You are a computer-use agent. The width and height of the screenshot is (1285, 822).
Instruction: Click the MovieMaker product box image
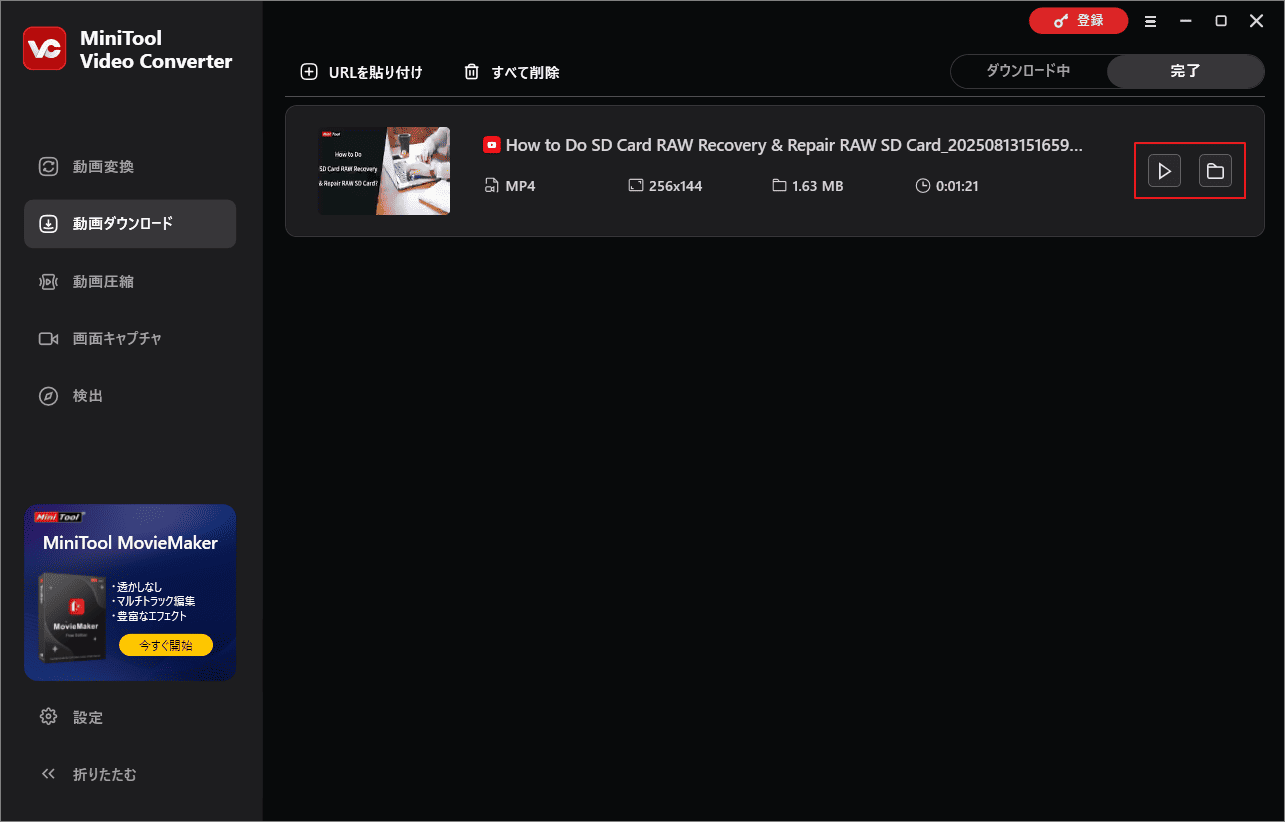[73, 619]
